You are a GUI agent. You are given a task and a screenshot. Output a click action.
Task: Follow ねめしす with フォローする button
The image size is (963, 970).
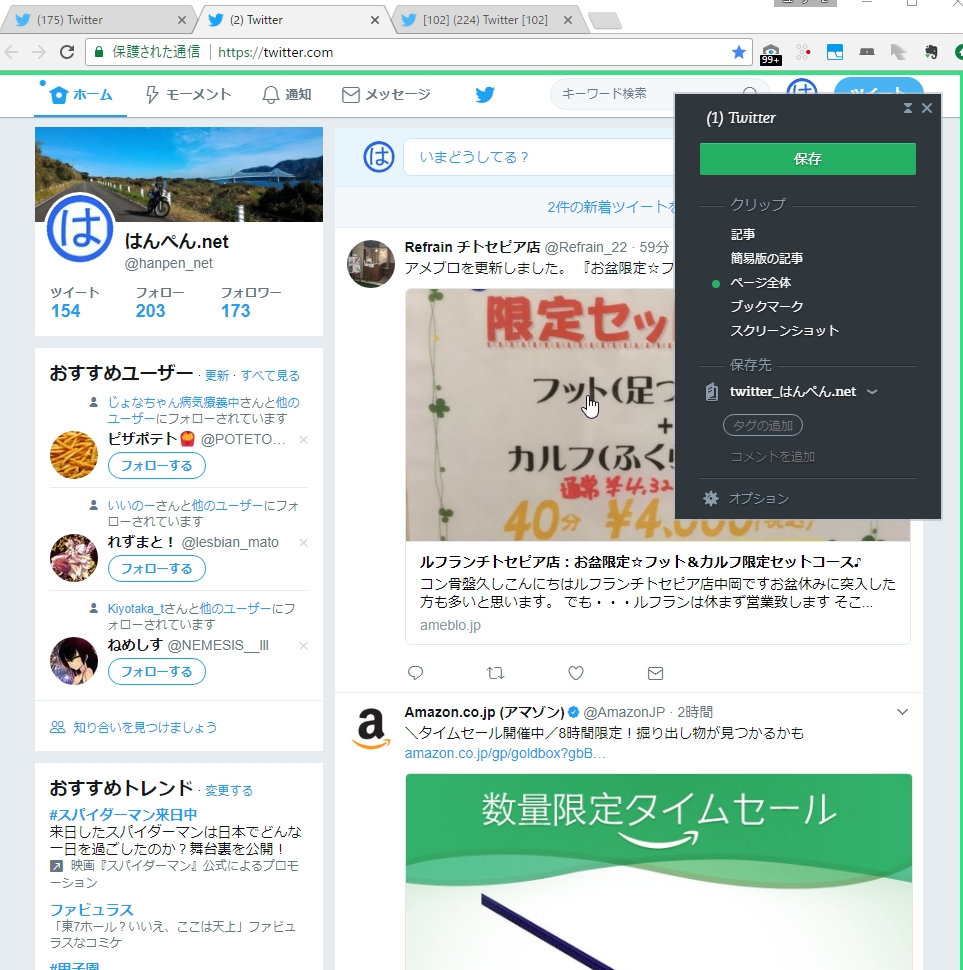(156, 672)
